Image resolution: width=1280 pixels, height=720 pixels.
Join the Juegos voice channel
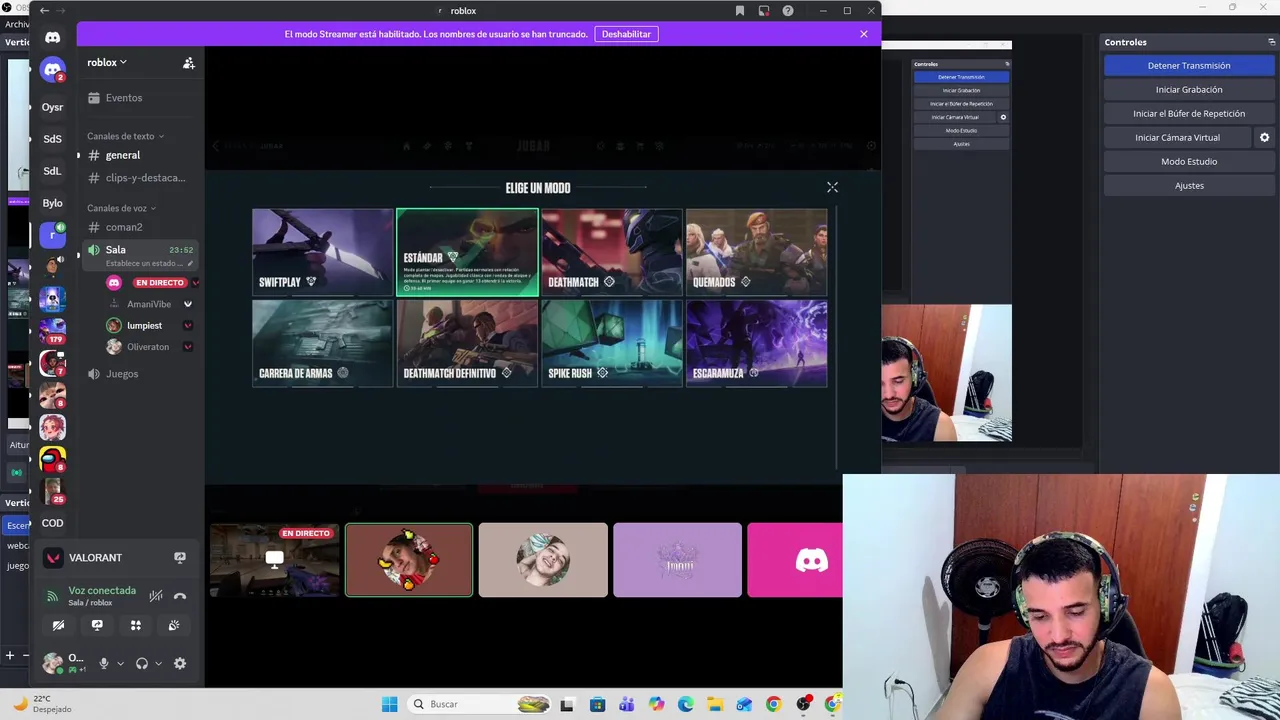pos(140,374)
